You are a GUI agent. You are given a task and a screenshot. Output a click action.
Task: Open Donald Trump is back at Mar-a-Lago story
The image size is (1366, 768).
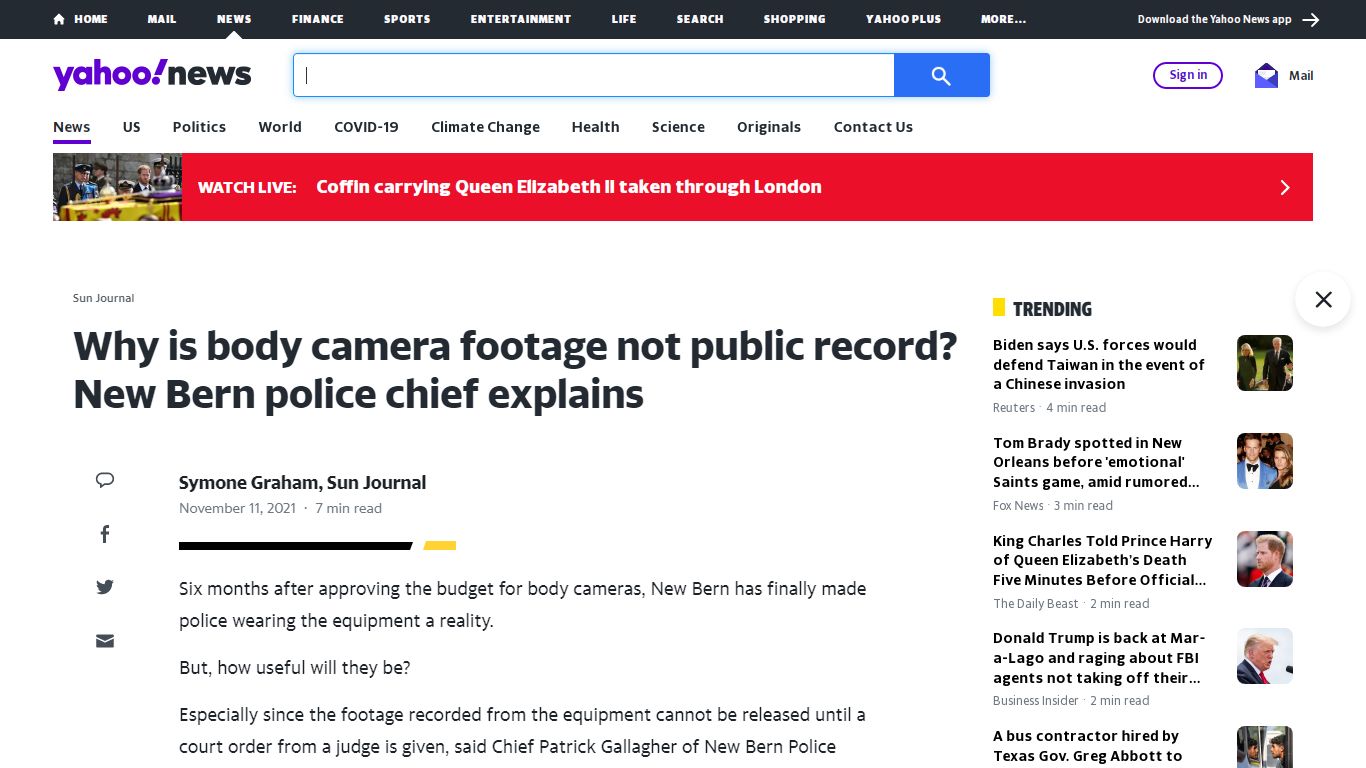pos(1099,658)
